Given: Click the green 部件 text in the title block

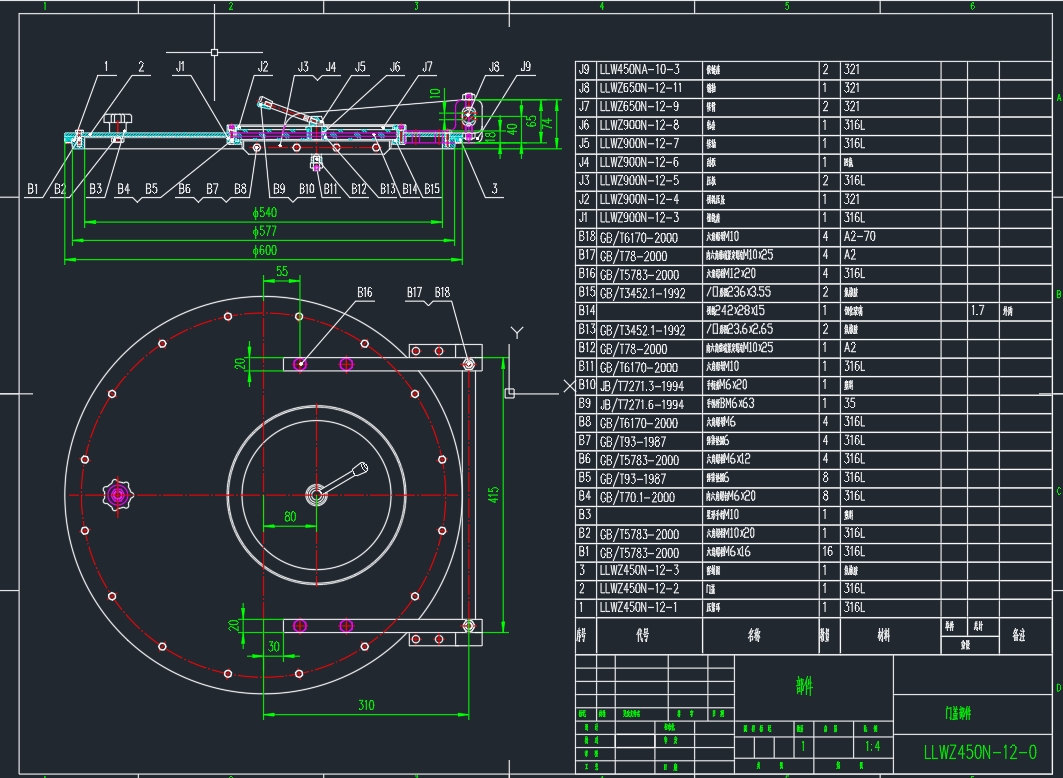Looking at the screenshot, I should click(x=804, y=687).
